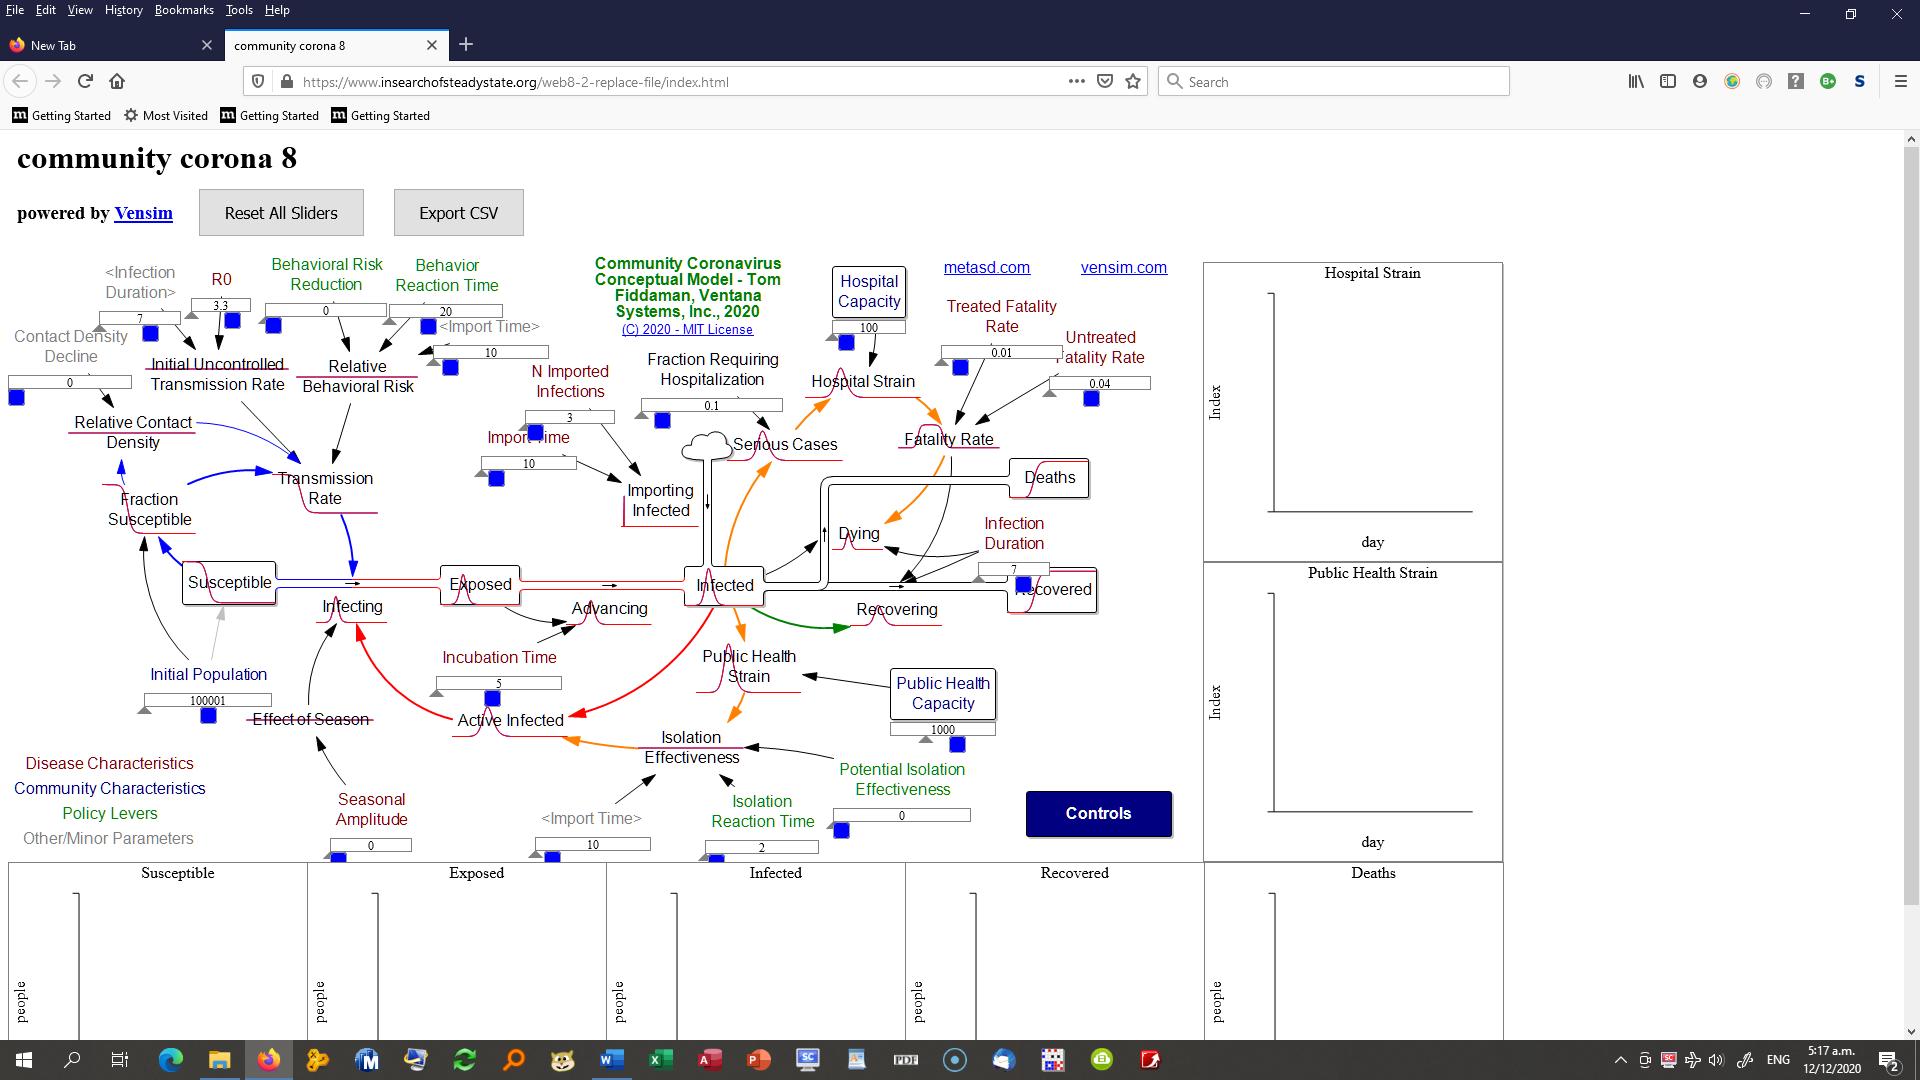Click the metasd.com hyperlink
This screenshot has width=1920, height=1080.
(986, 266)
